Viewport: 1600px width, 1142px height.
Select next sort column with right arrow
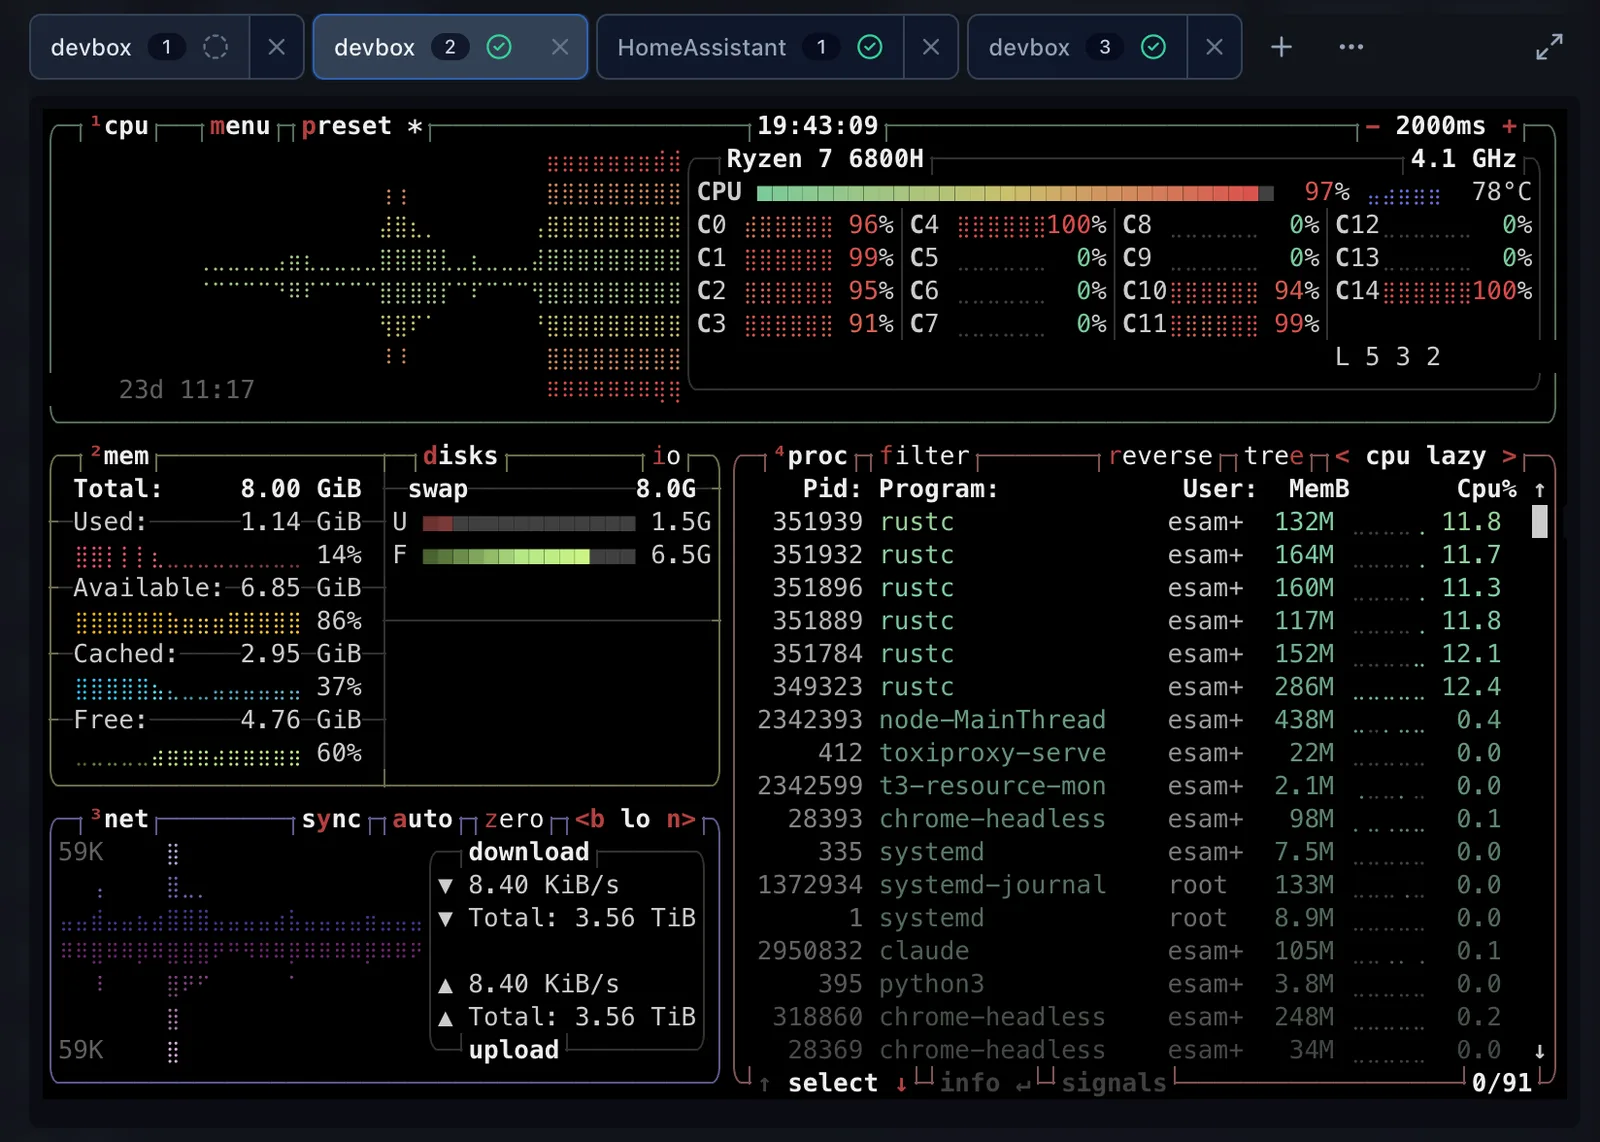[x=1510, y=456]
